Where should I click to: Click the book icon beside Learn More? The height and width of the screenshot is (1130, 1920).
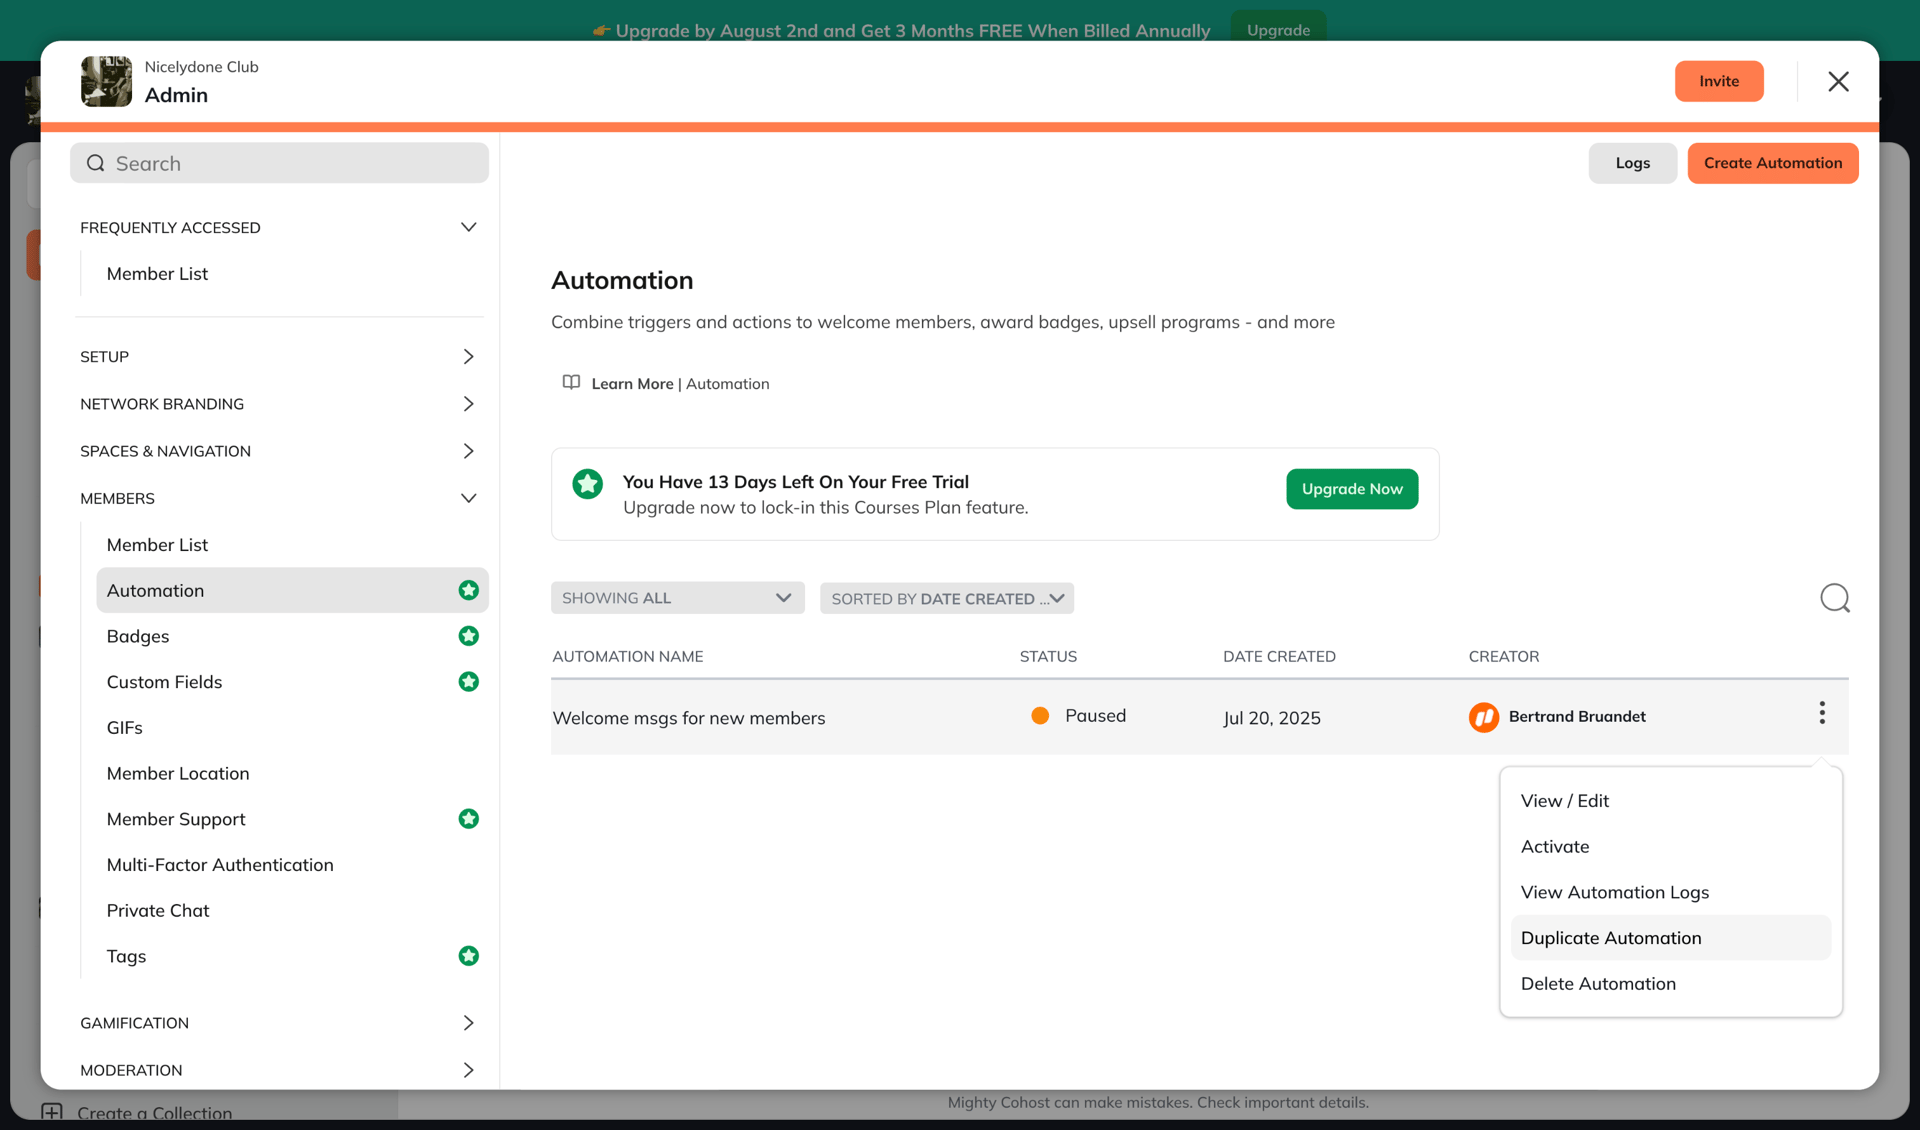pyautogui.click(x=570, y=382)
